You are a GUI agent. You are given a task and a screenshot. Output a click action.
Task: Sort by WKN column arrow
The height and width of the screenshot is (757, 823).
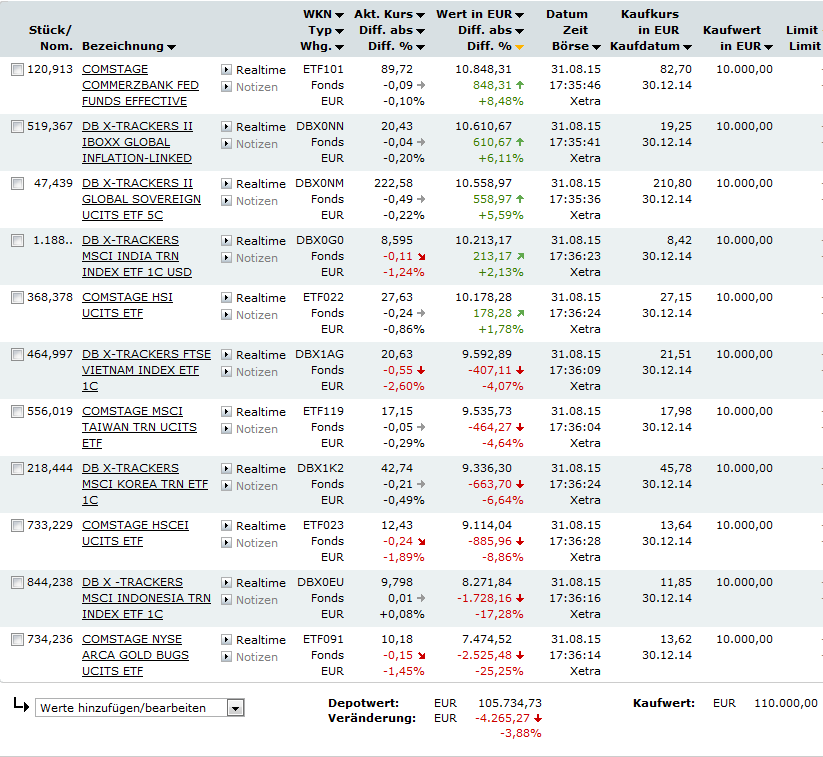[339, 15]
